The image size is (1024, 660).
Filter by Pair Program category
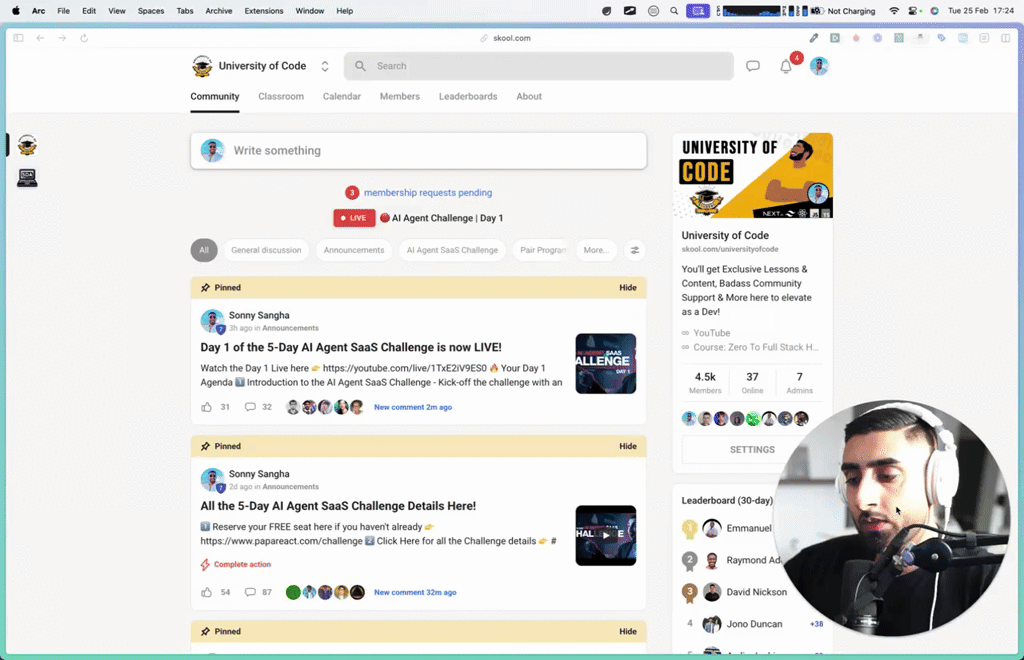click(x=541, y=250)
